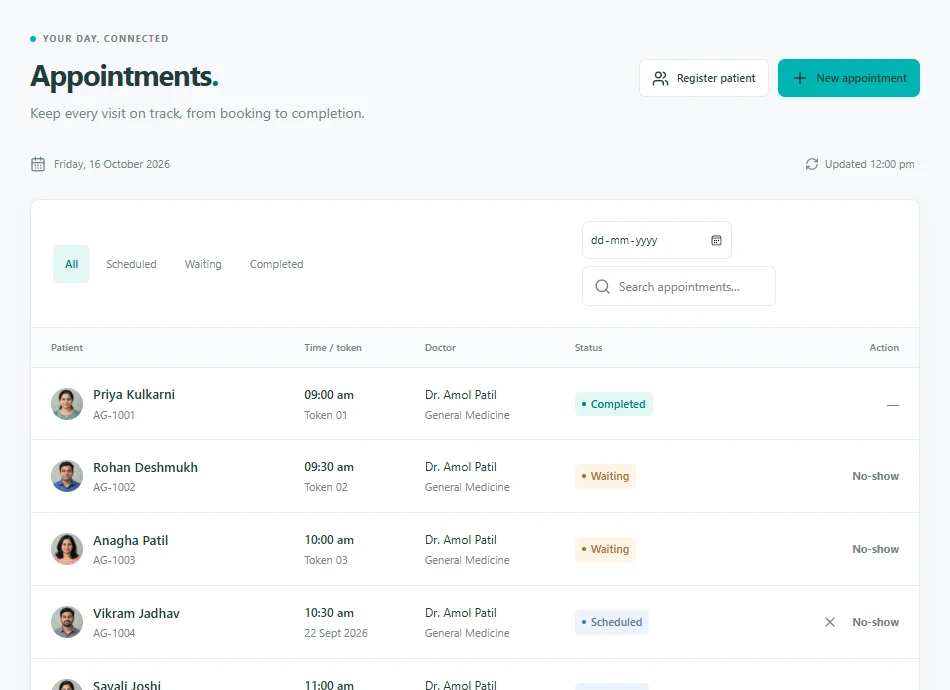Click the dash action in Priya Kulkarni's row
Screen dimensions: 950x690
(x=893, y=405)
